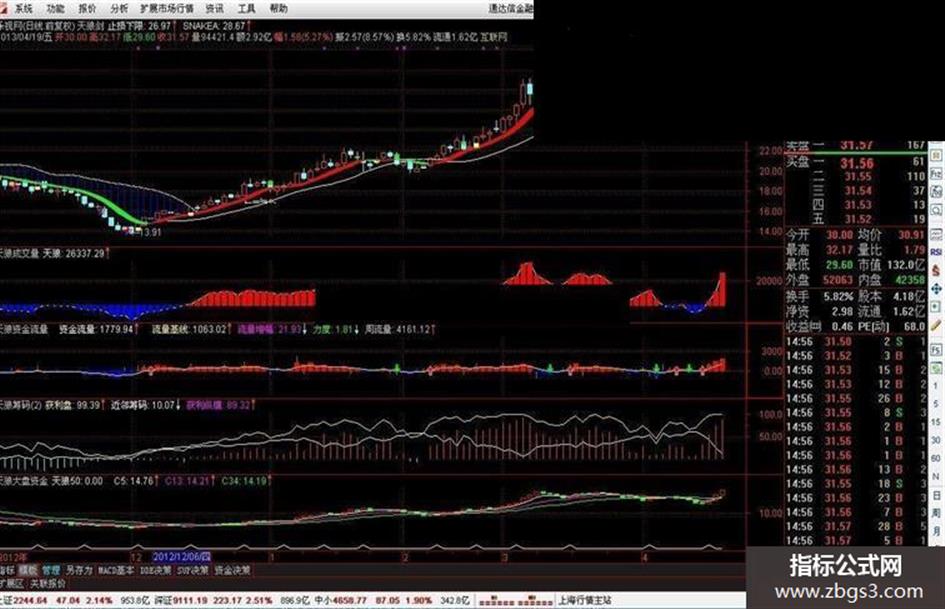Screen dimensions: 945x609
Task: Select the 关联报价 tab
Action: coord(48,584)
